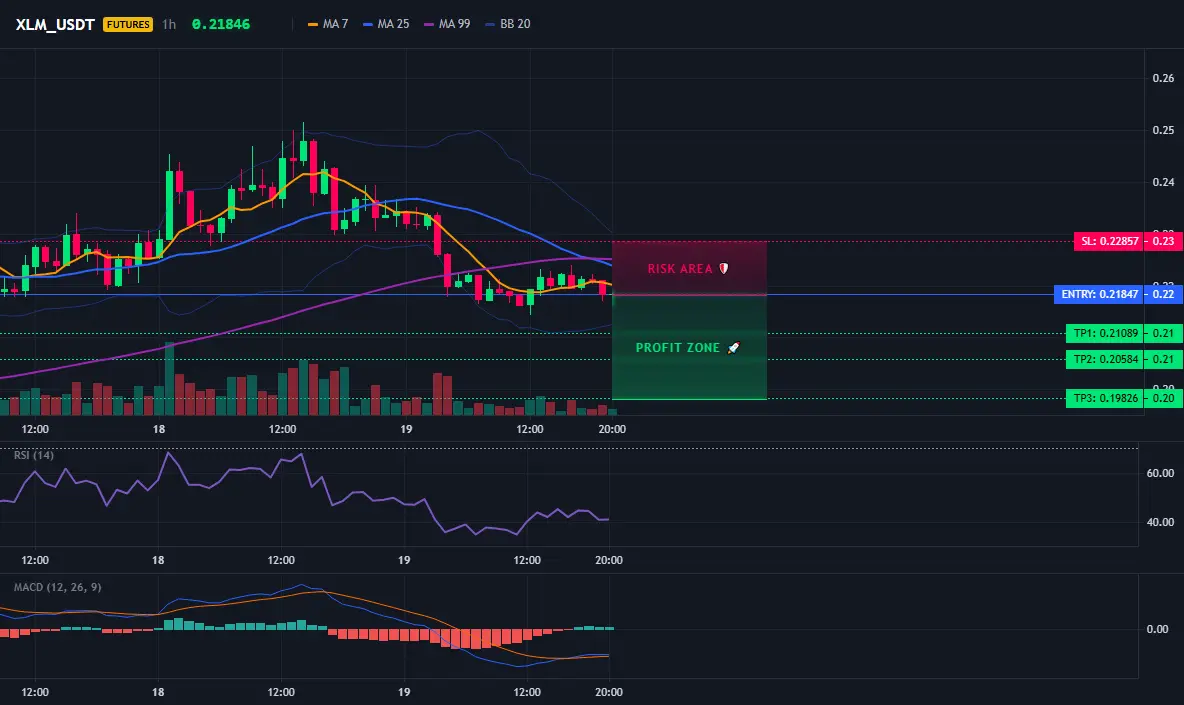Toggle the MA 7 legend item
Screen dimensions: 1184x705
click(x=328, y=24)
